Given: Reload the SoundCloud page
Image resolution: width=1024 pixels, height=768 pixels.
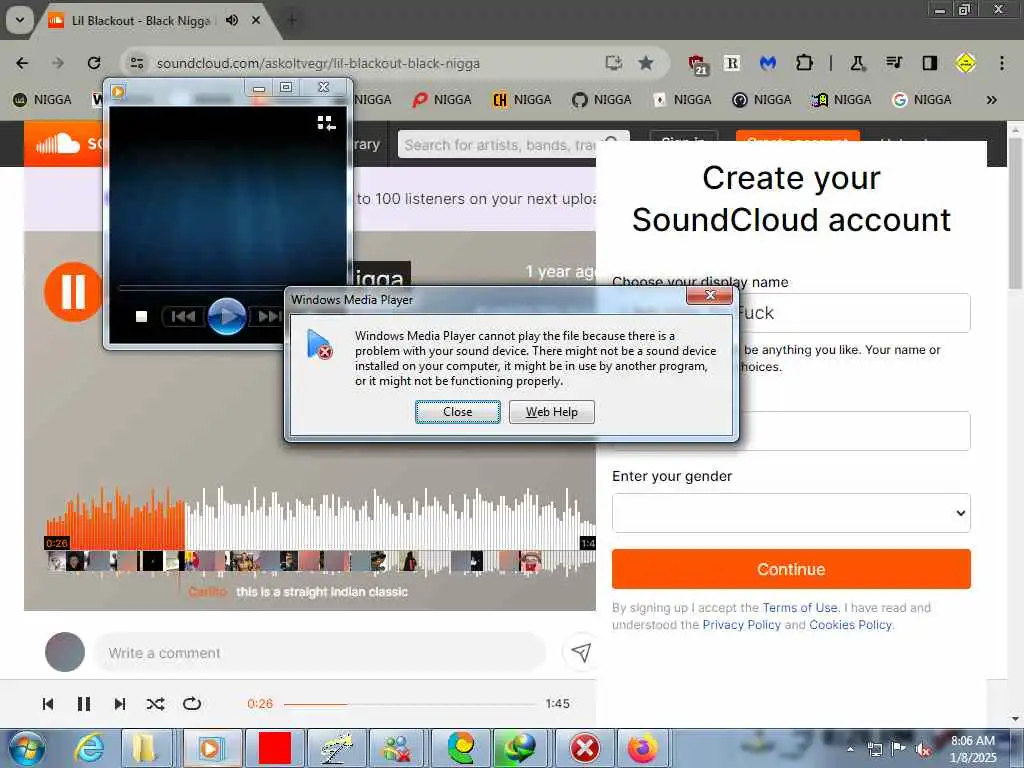Looking at the screenshot, I should 94,63.
